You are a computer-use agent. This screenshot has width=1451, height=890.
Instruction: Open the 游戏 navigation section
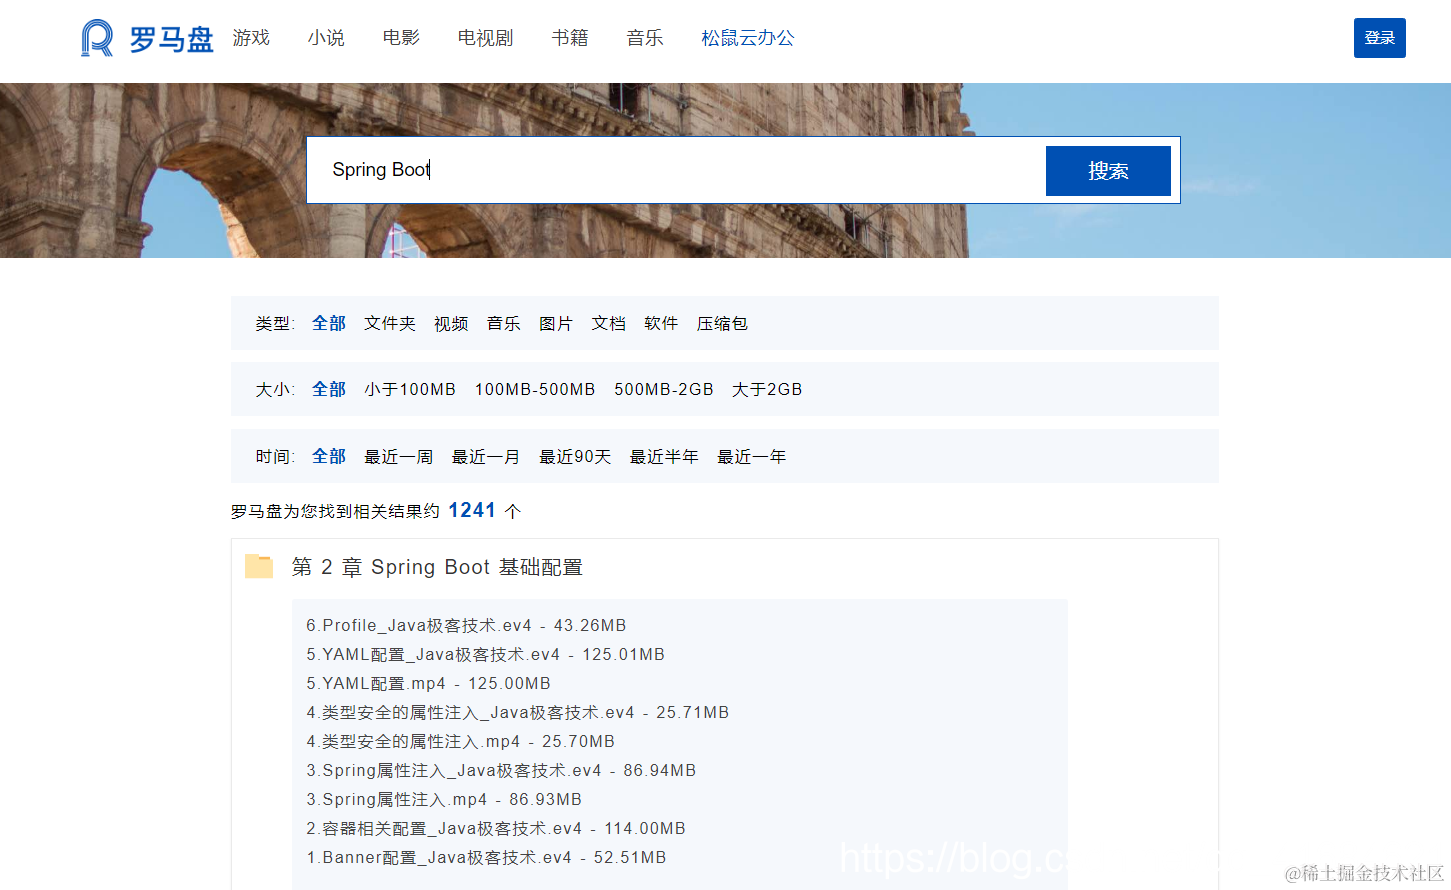point(250,38)
